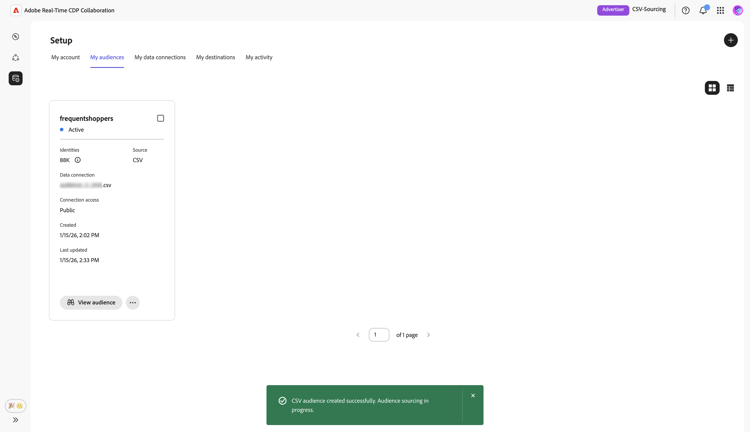Viewport: 750px width, 432px height.
Task: Go to previous page arrow
Action: (358, 335)
